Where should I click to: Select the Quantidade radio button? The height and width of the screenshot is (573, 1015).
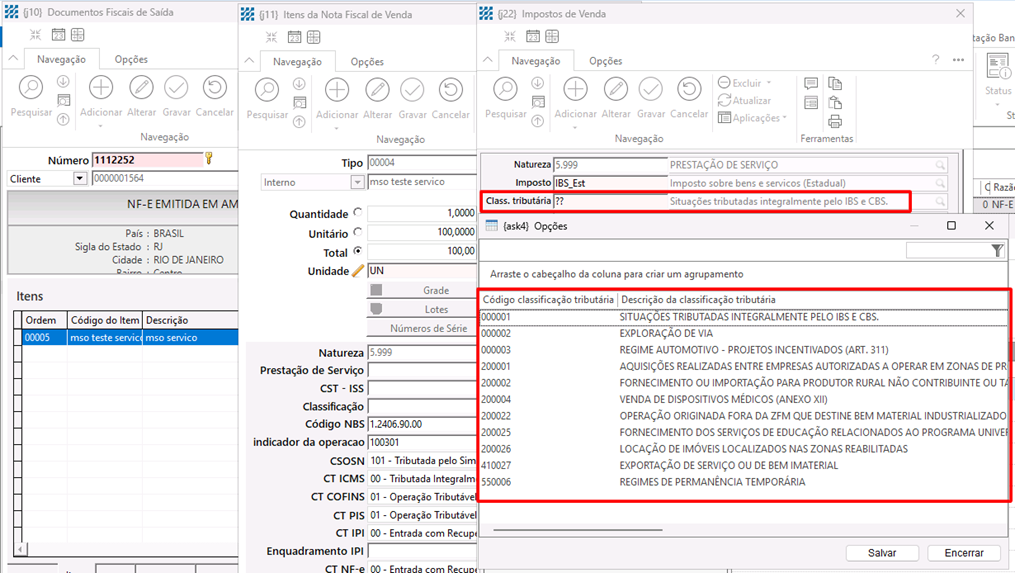[358, 213]
